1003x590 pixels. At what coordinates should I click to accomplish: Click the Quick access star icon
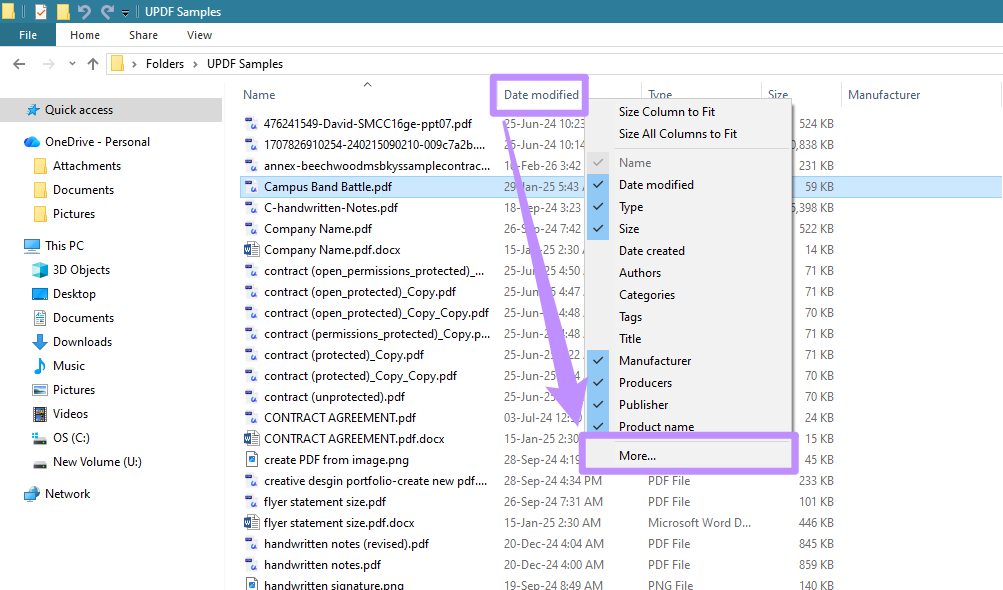pyautogui.click(x=33, y=110)
